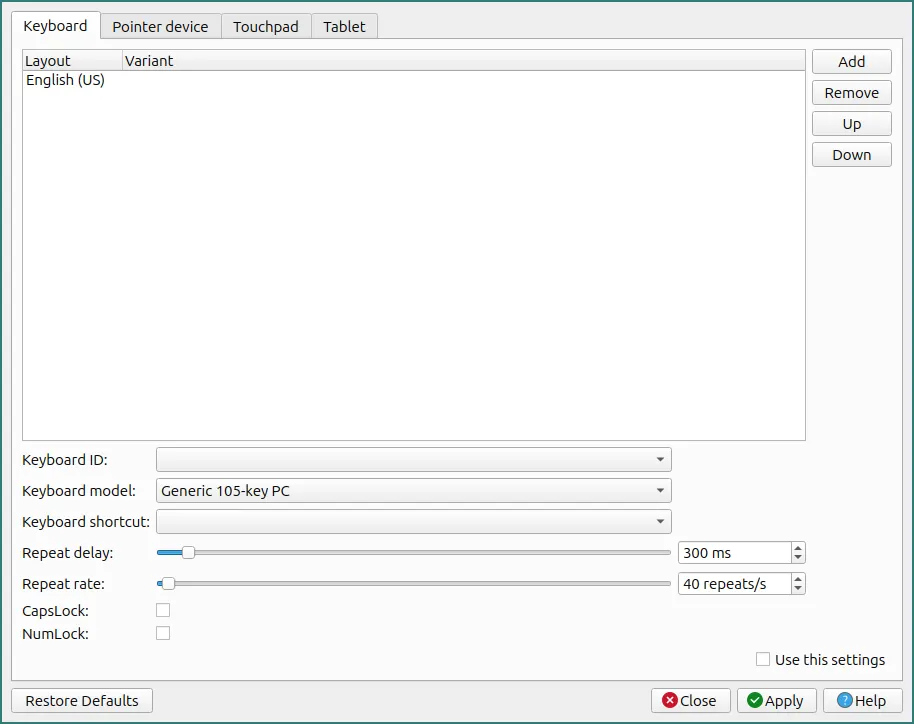Decrease repeat delay with down arrow
Image resolution: width=914 pixels, height=724 pixels.
point(798,558)
